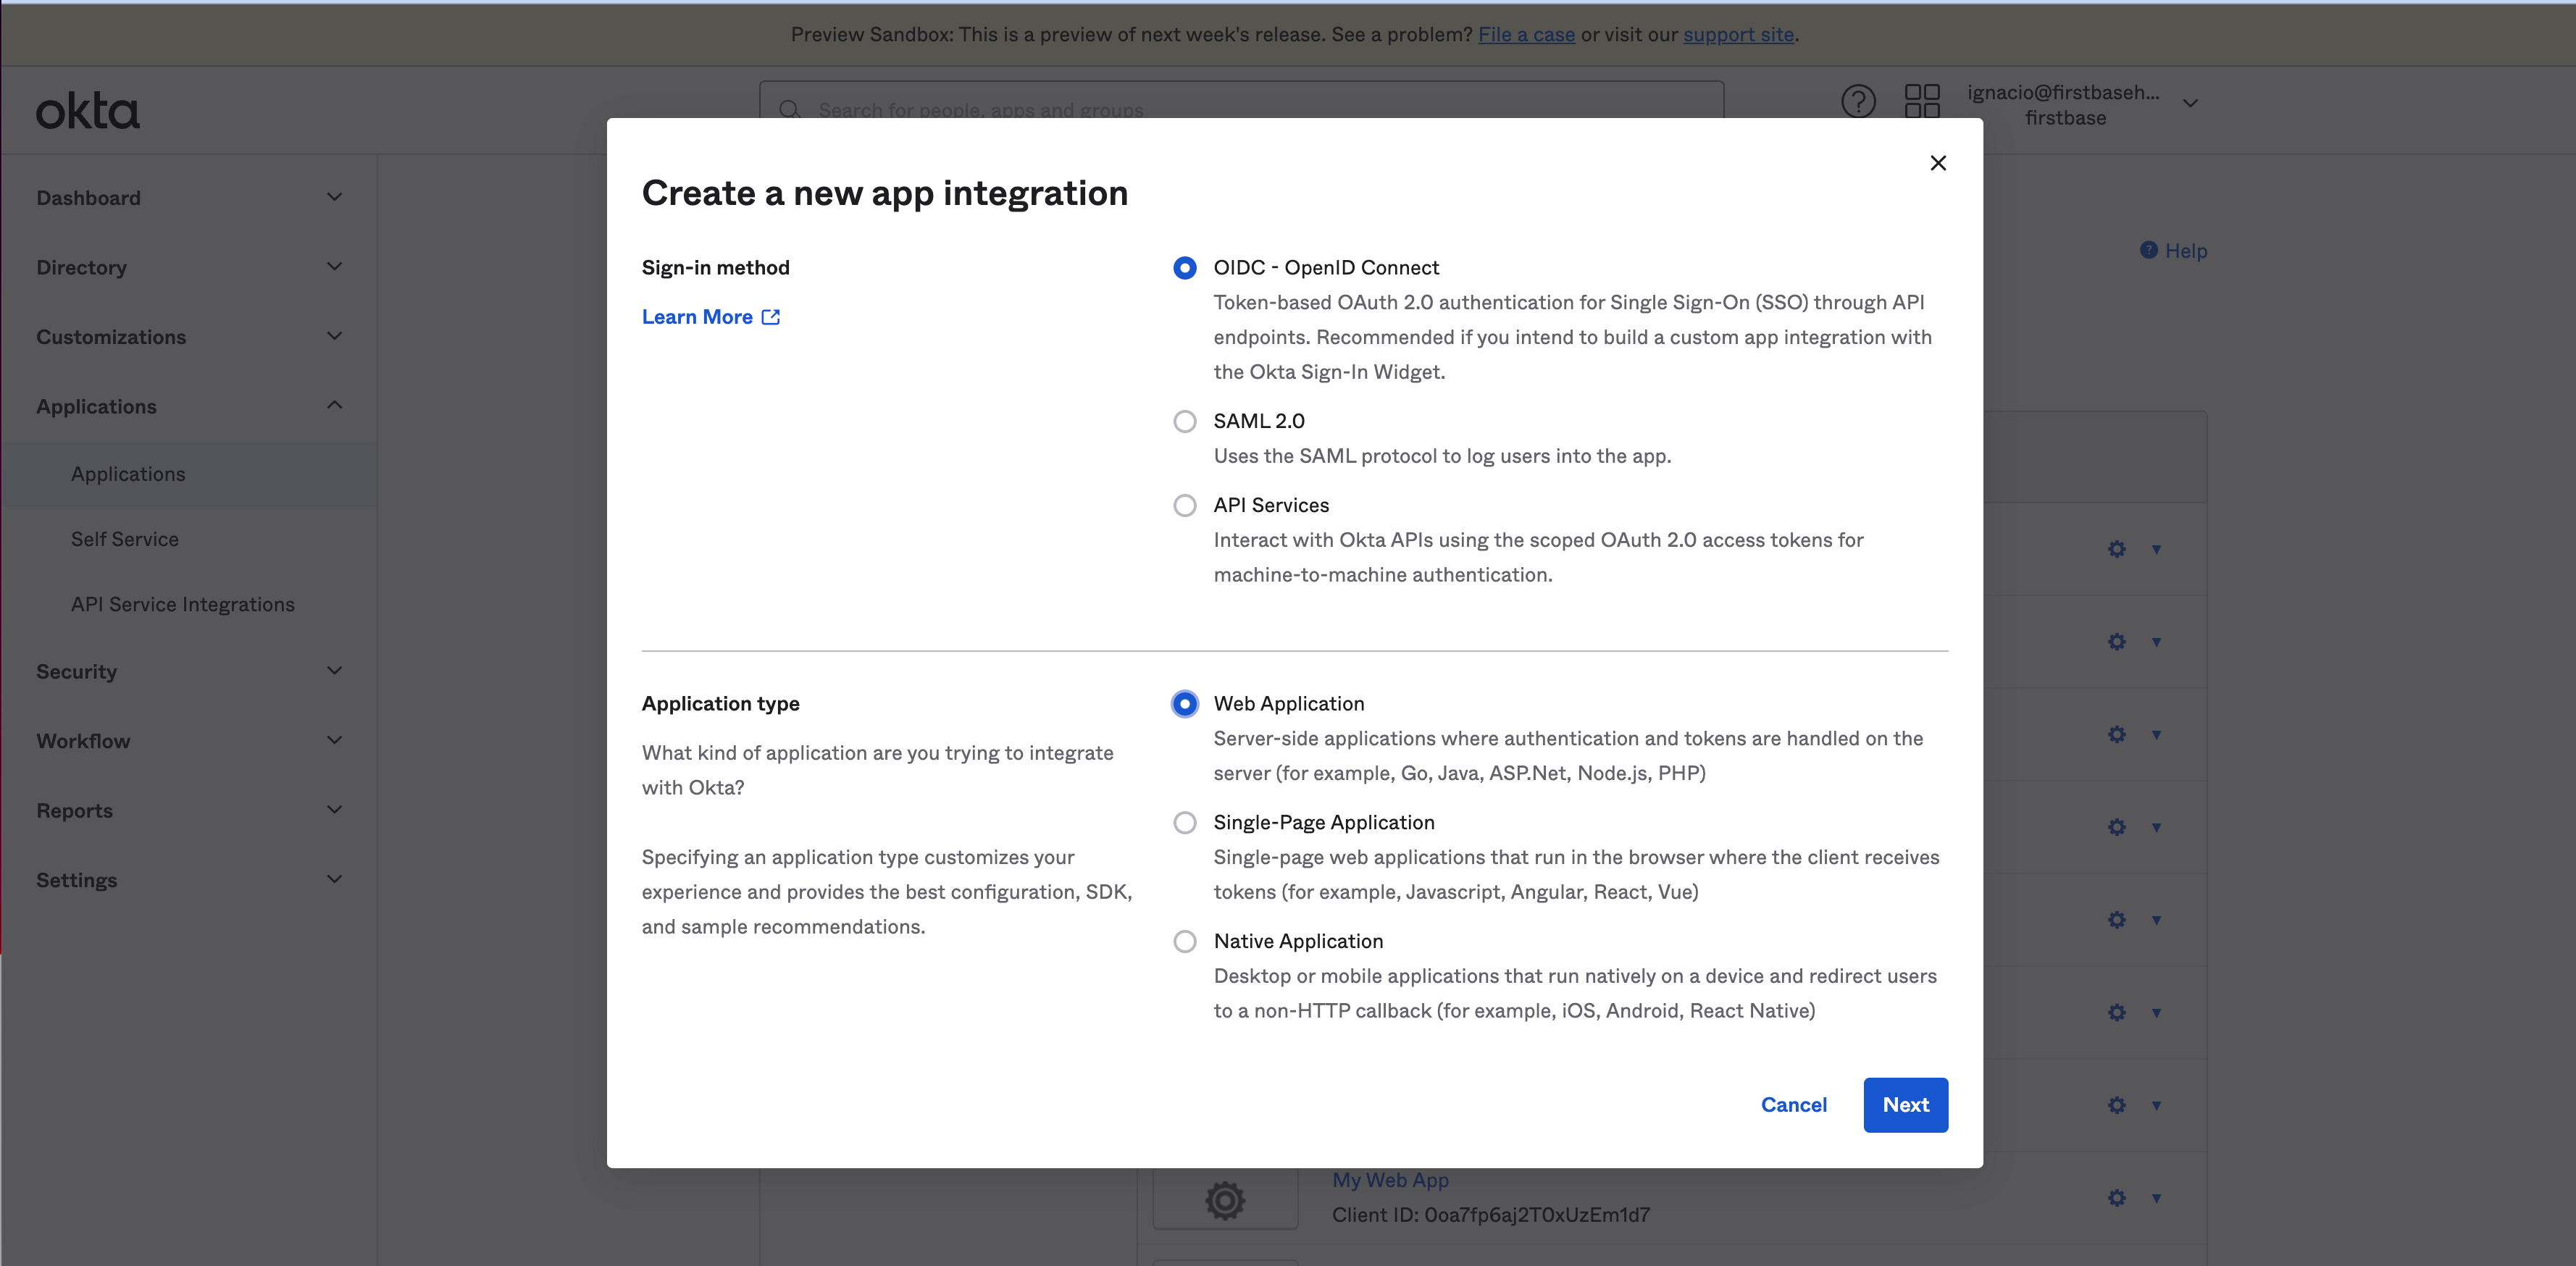
Task: Open the help question mark icon in header
Action: point(1858,102)
